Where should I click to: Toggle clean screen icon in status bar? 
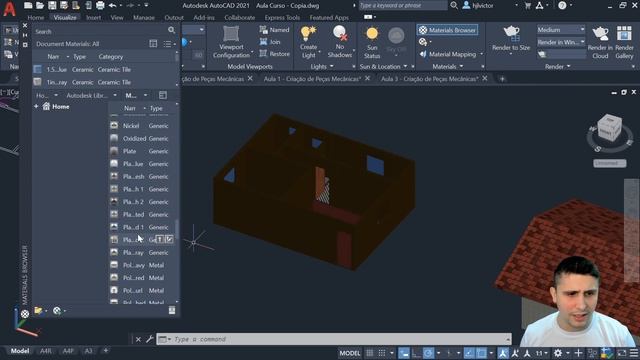click(622, 353)
